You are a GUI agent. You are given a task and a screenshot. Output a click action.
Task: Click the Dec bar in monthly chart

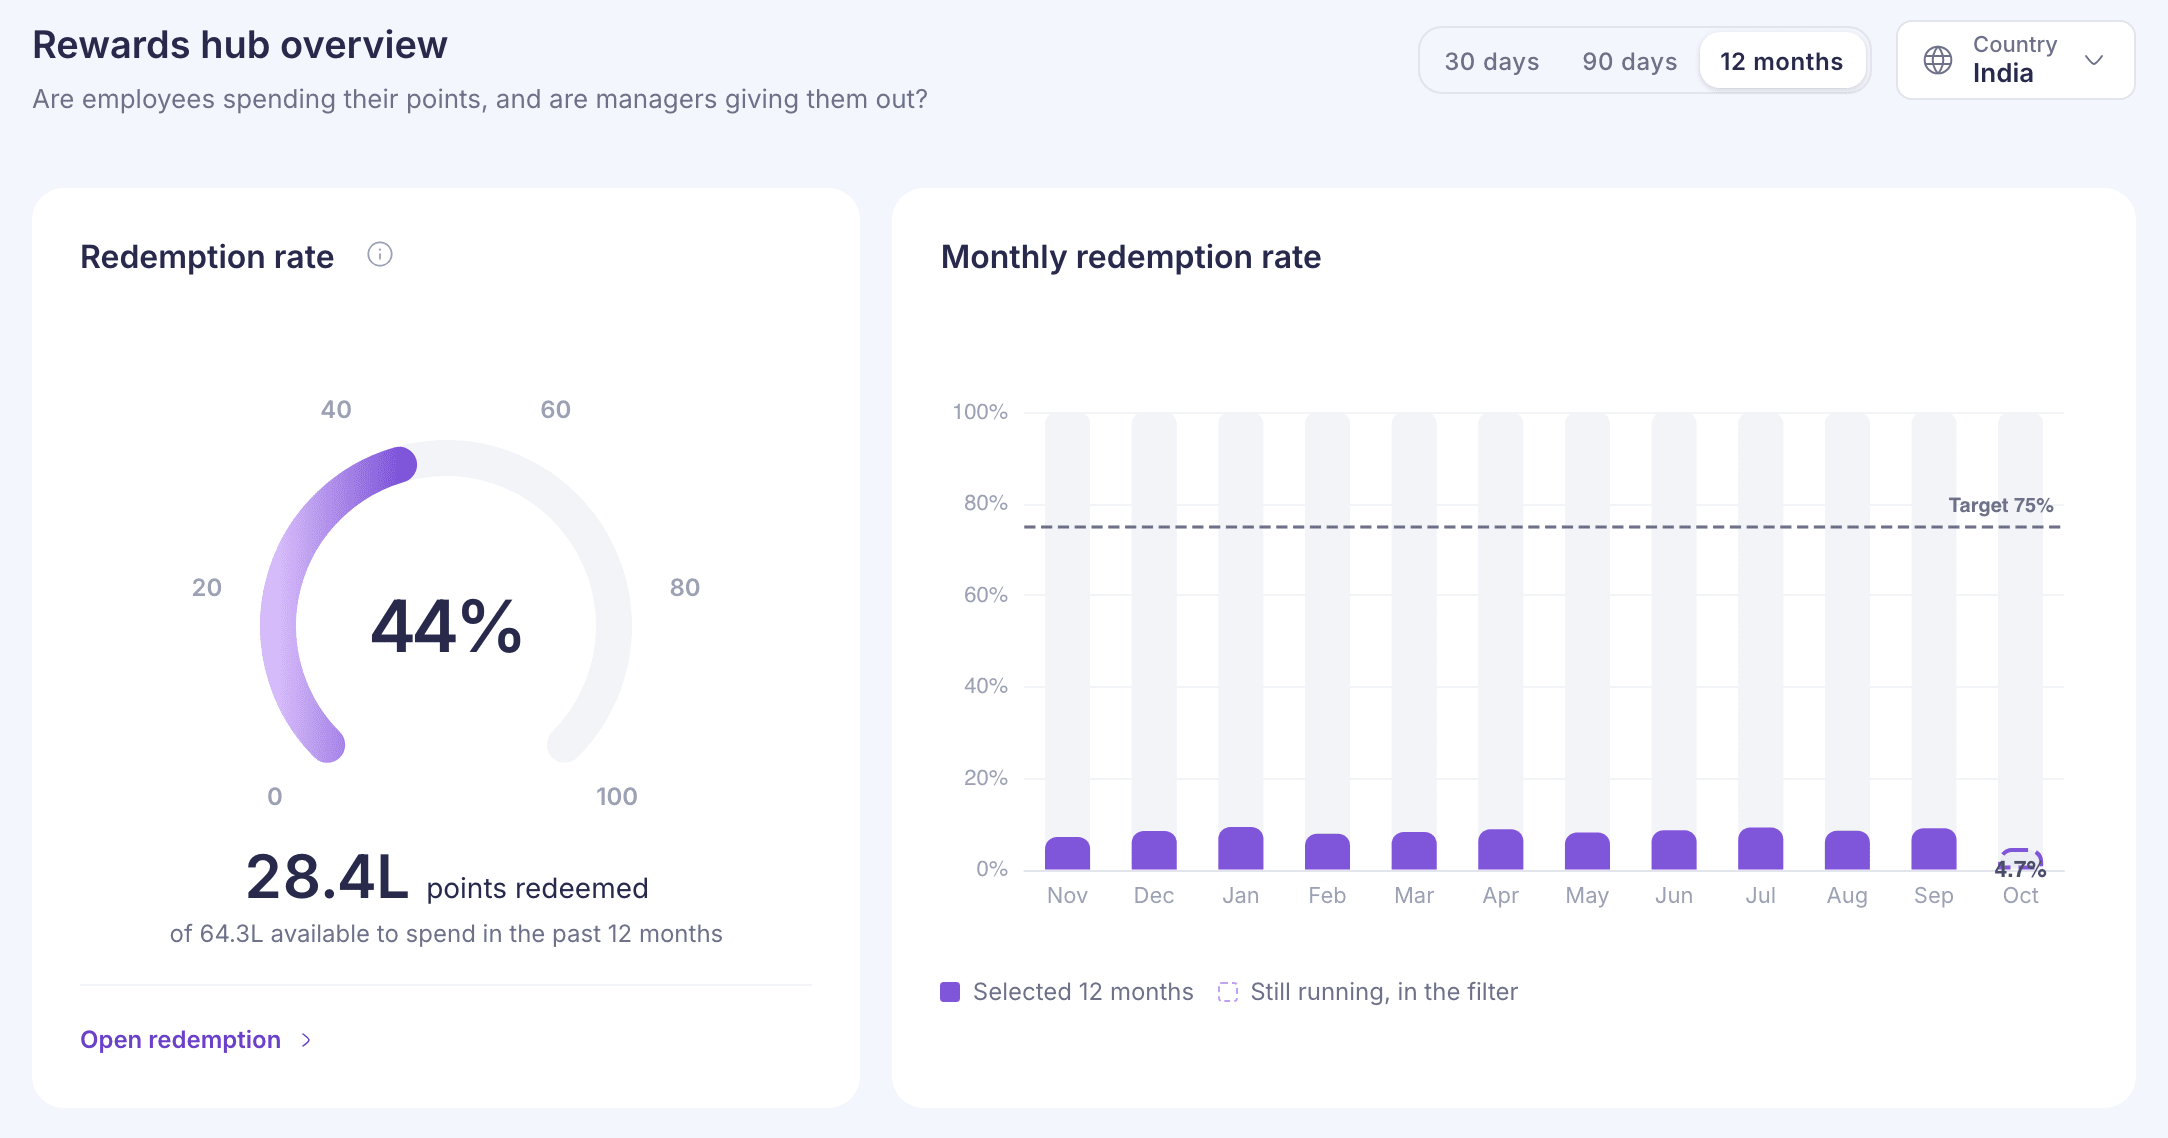1154,850
